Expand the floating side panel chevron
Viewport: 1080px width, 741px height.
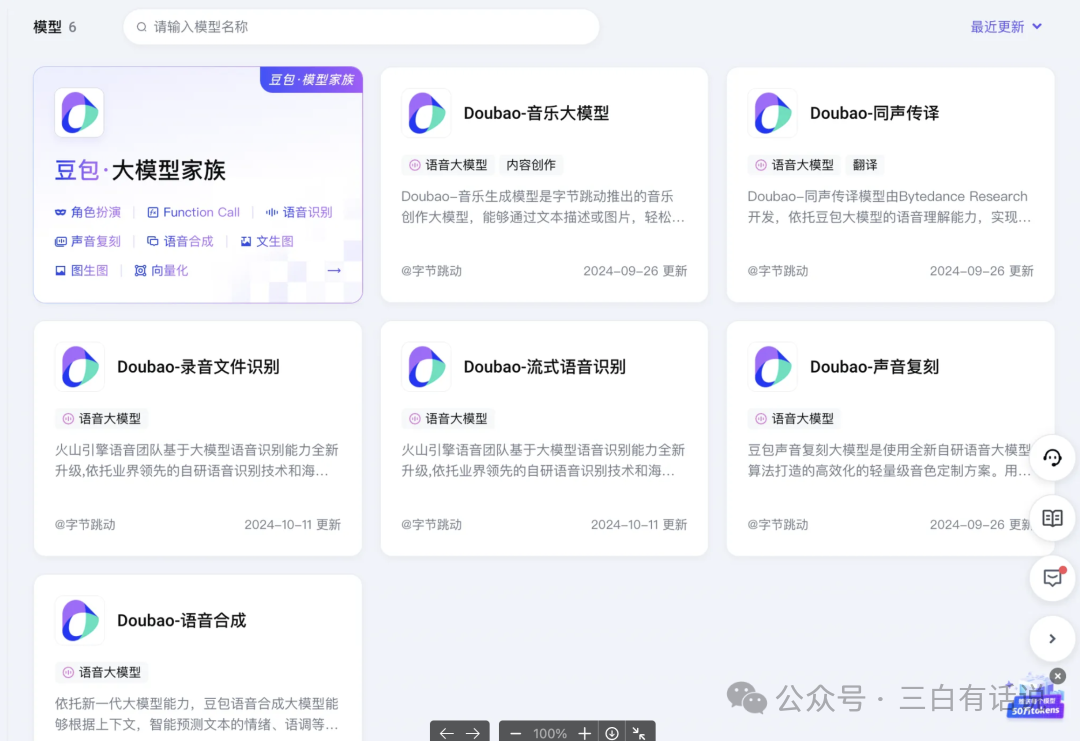click(x=1052, y=638)
